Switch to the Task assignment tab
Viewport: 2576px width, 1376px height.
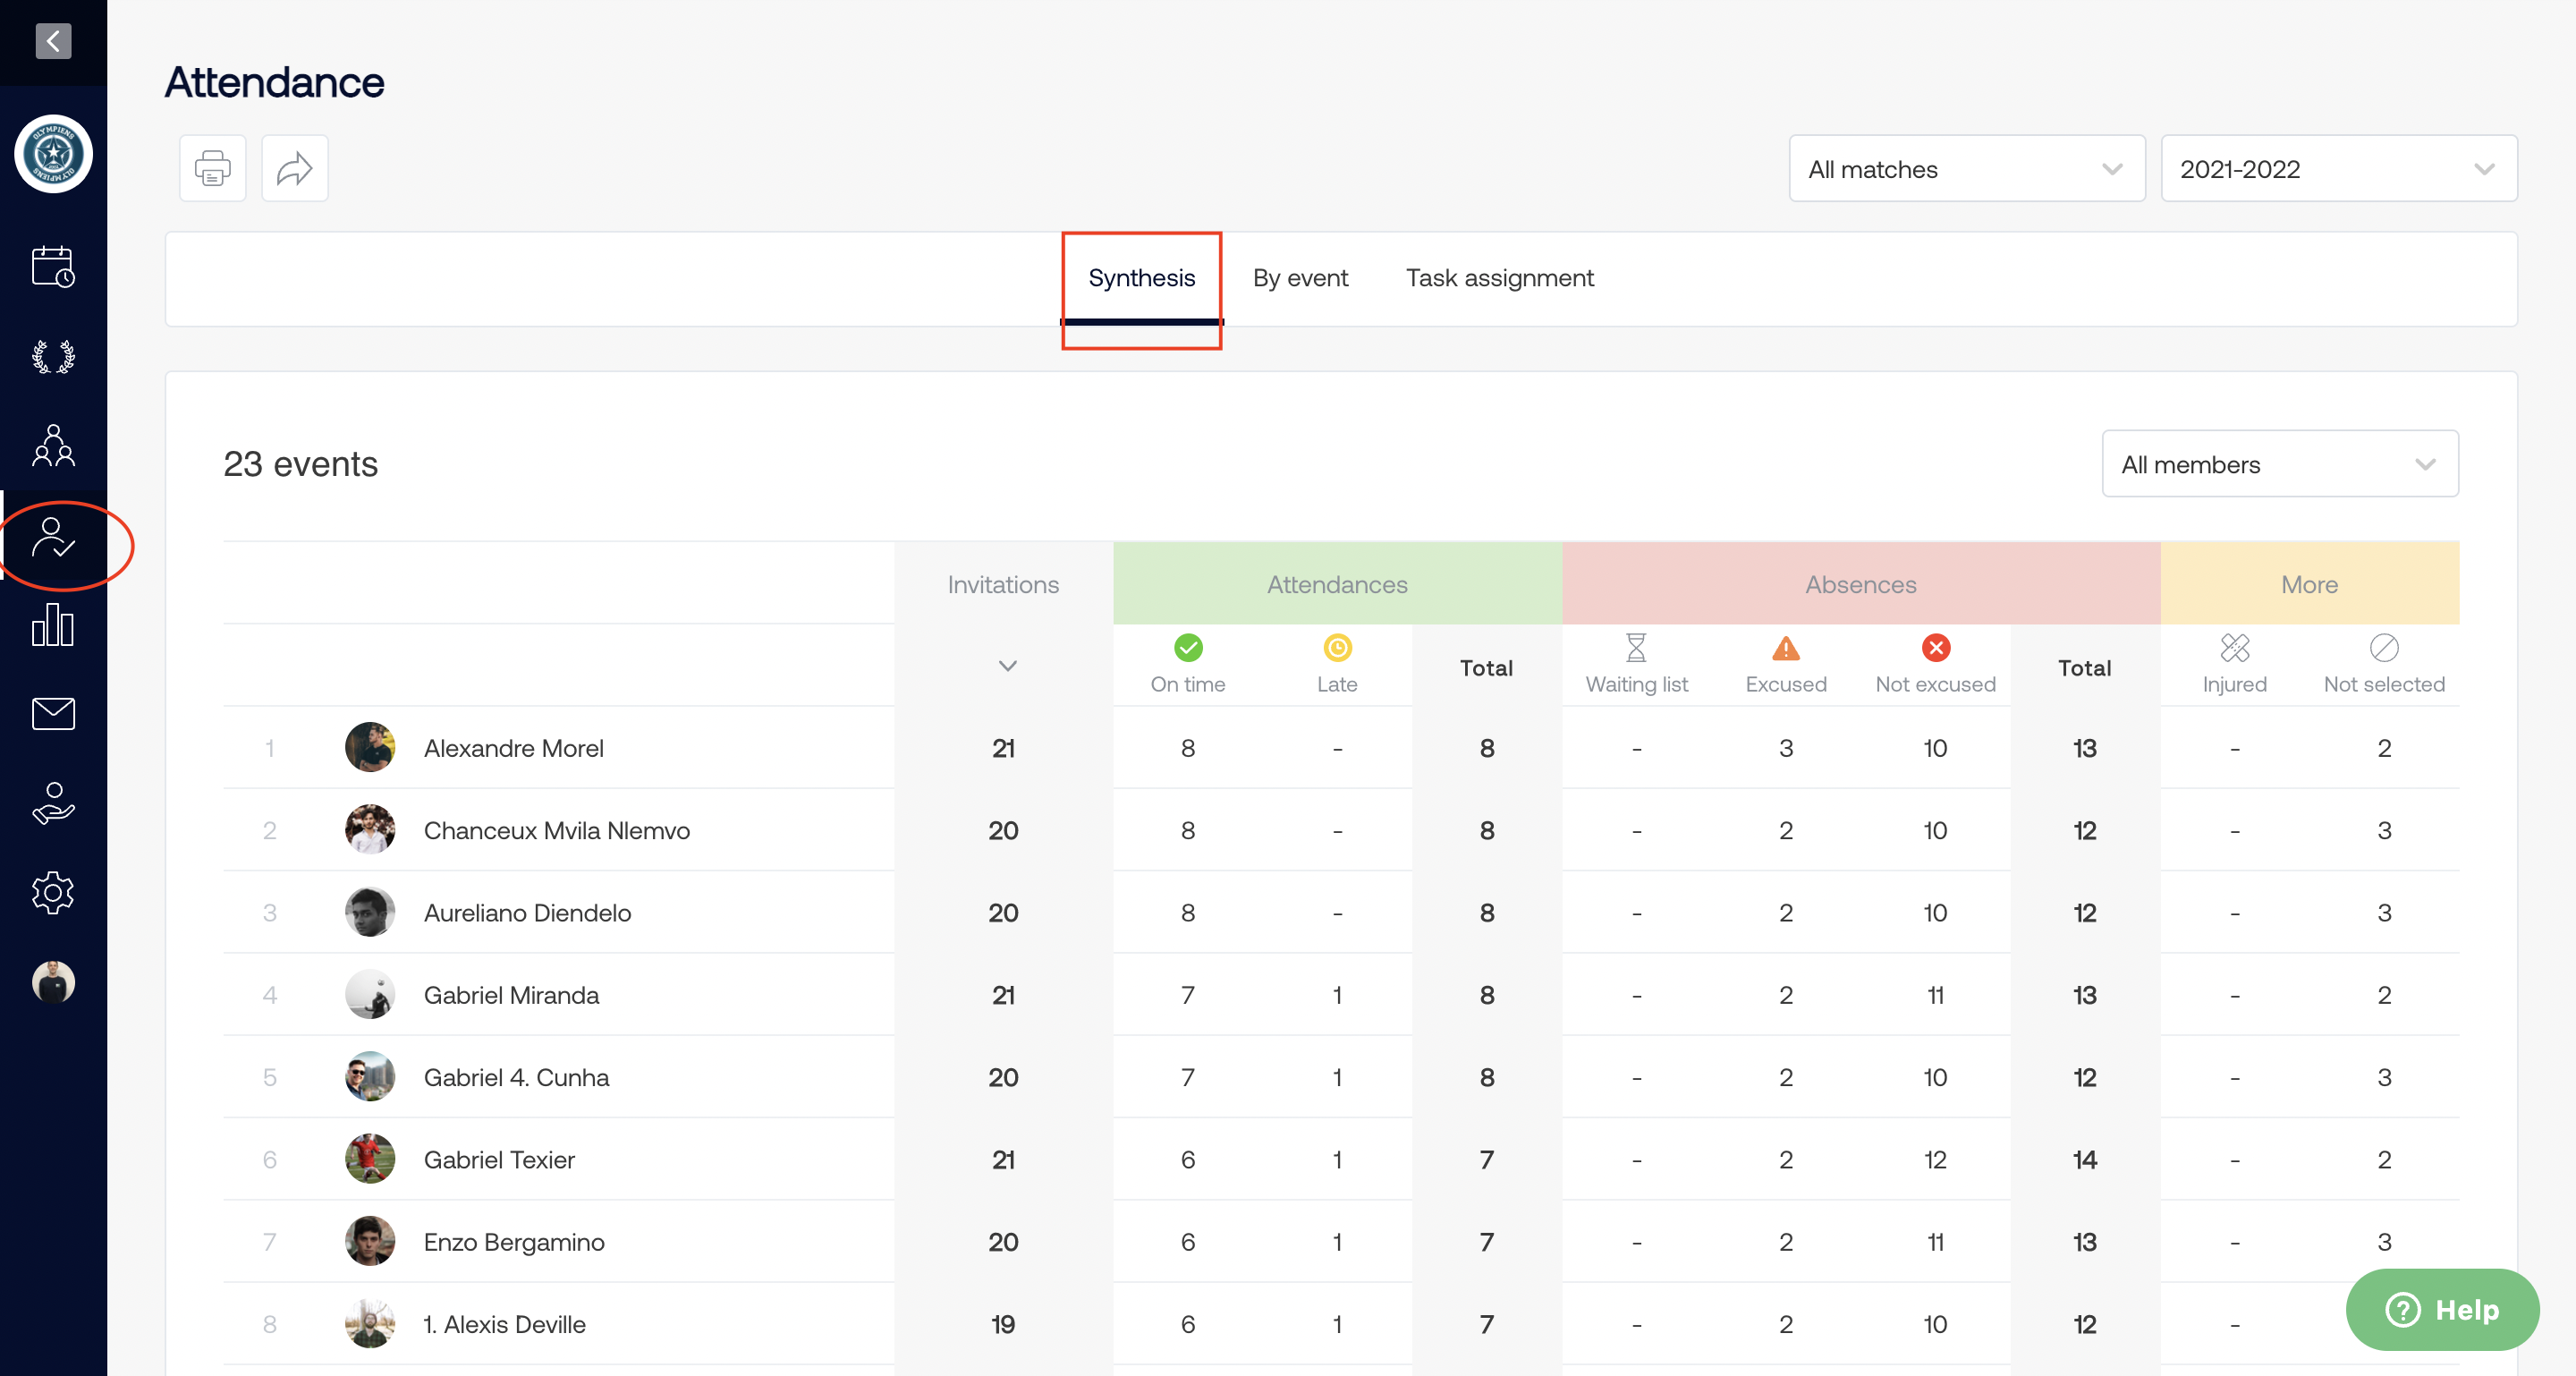[1498, 278]
